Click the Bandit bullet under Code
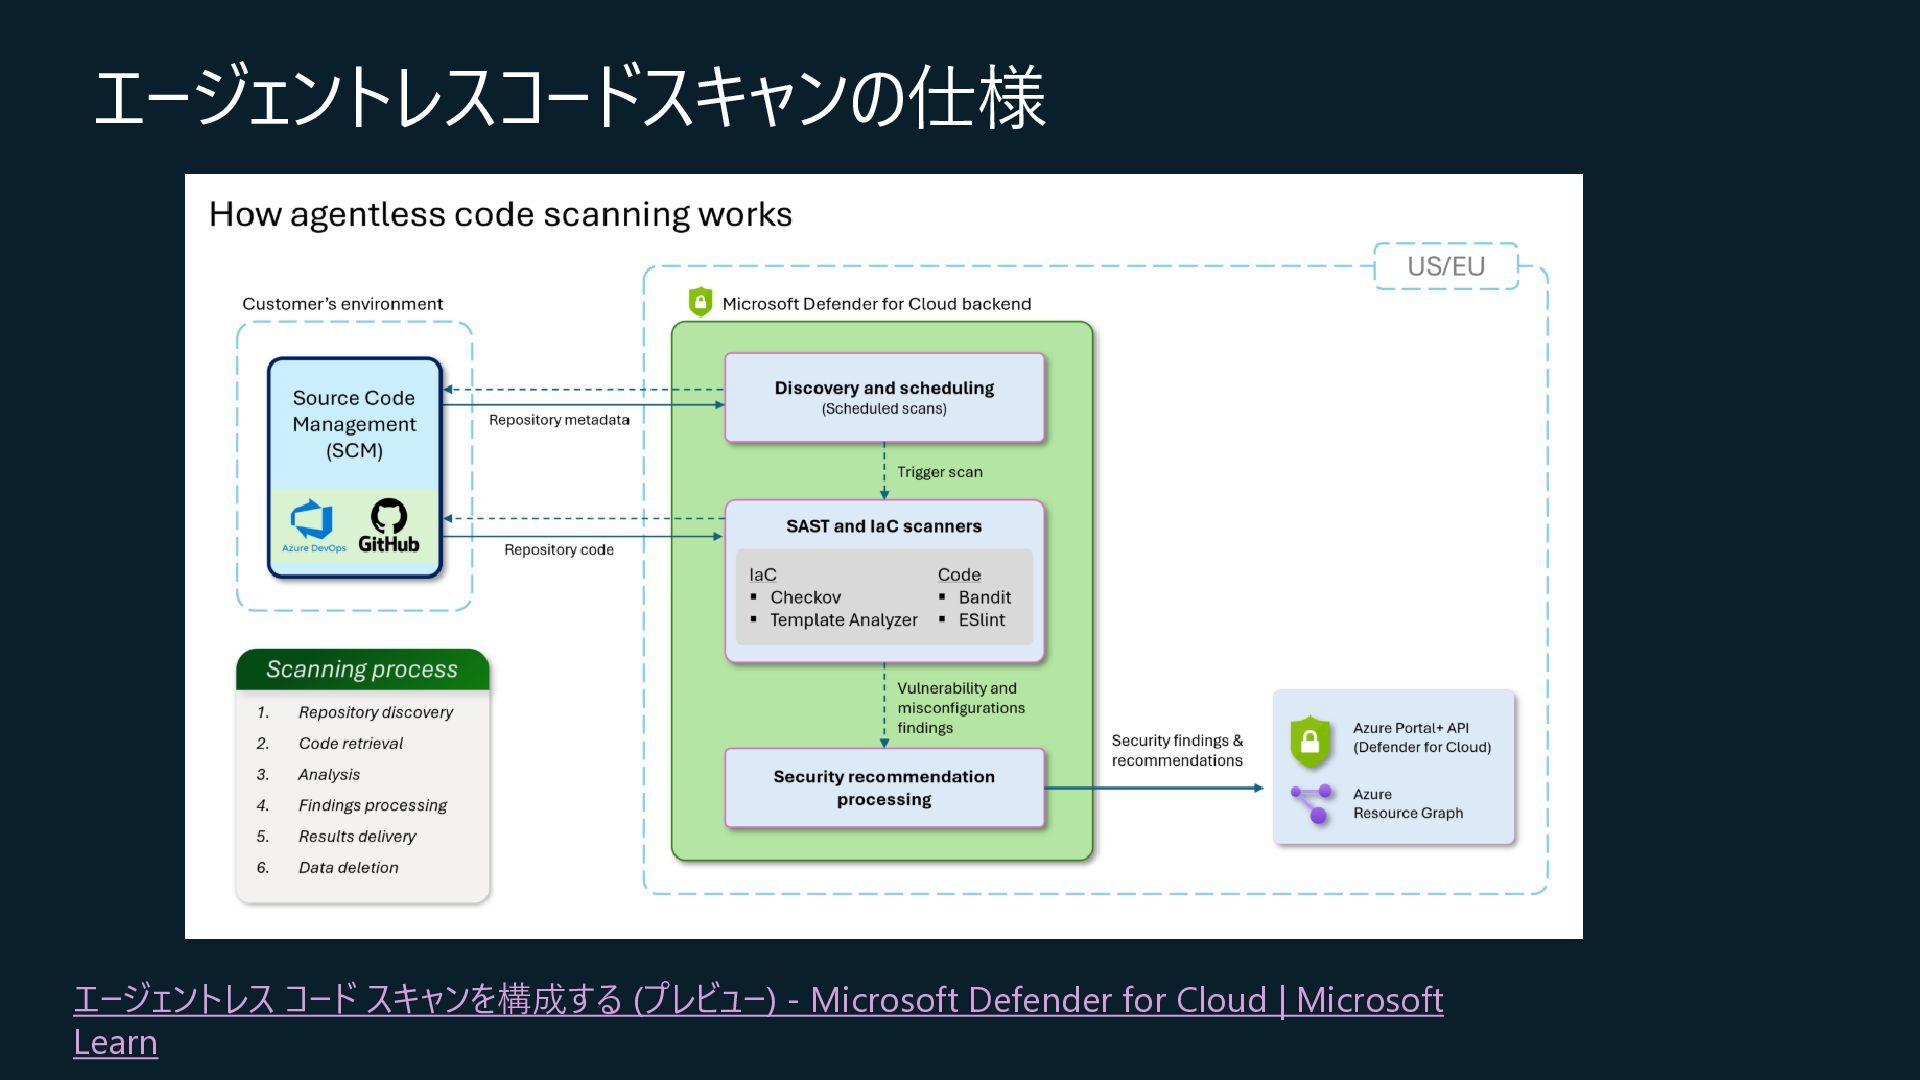Viewport: 1920px width, 1080px height. (984, 597)
